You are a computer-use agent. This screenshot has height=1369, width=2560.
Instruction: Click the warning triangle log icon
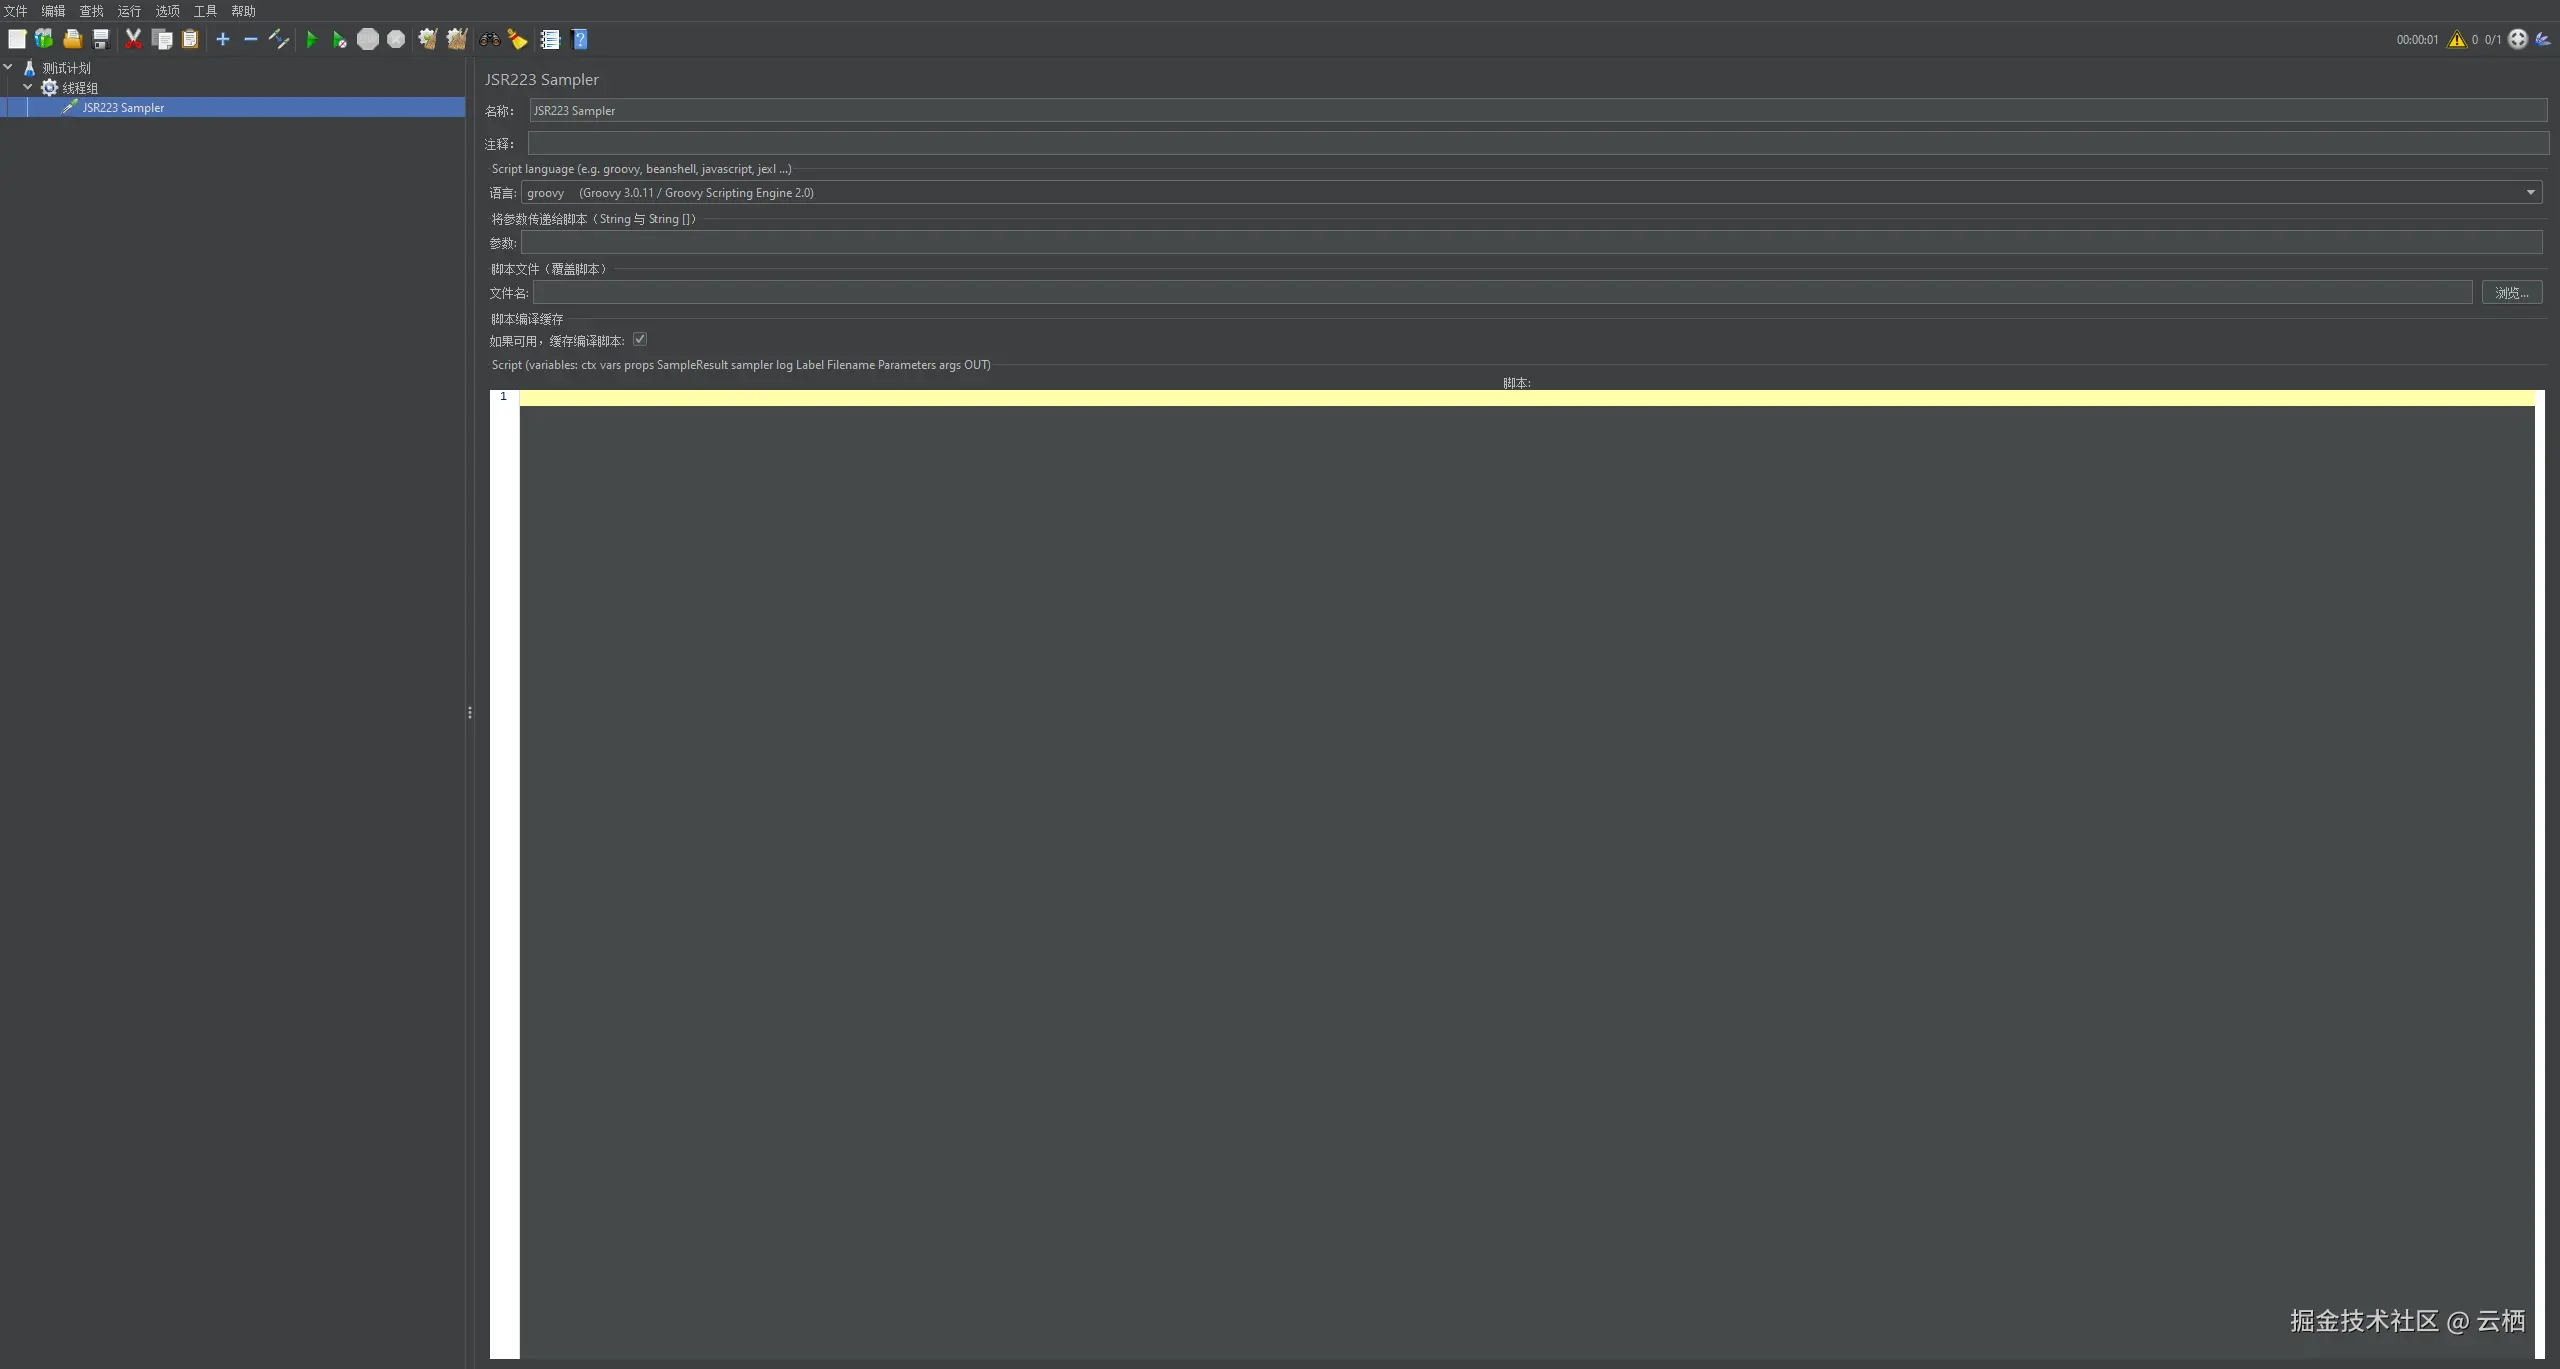(x=2456, y=40)
